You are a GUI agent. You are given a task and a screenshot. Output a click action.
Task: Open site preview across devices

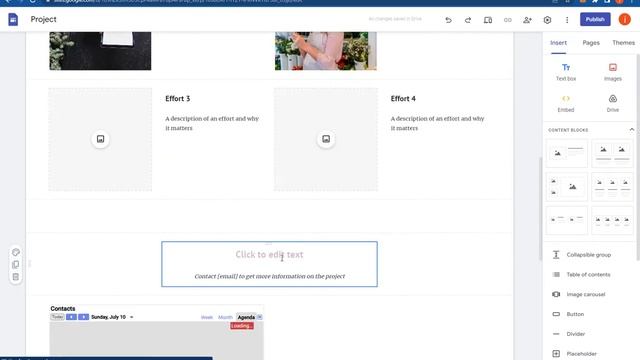(x=488, y=20)
